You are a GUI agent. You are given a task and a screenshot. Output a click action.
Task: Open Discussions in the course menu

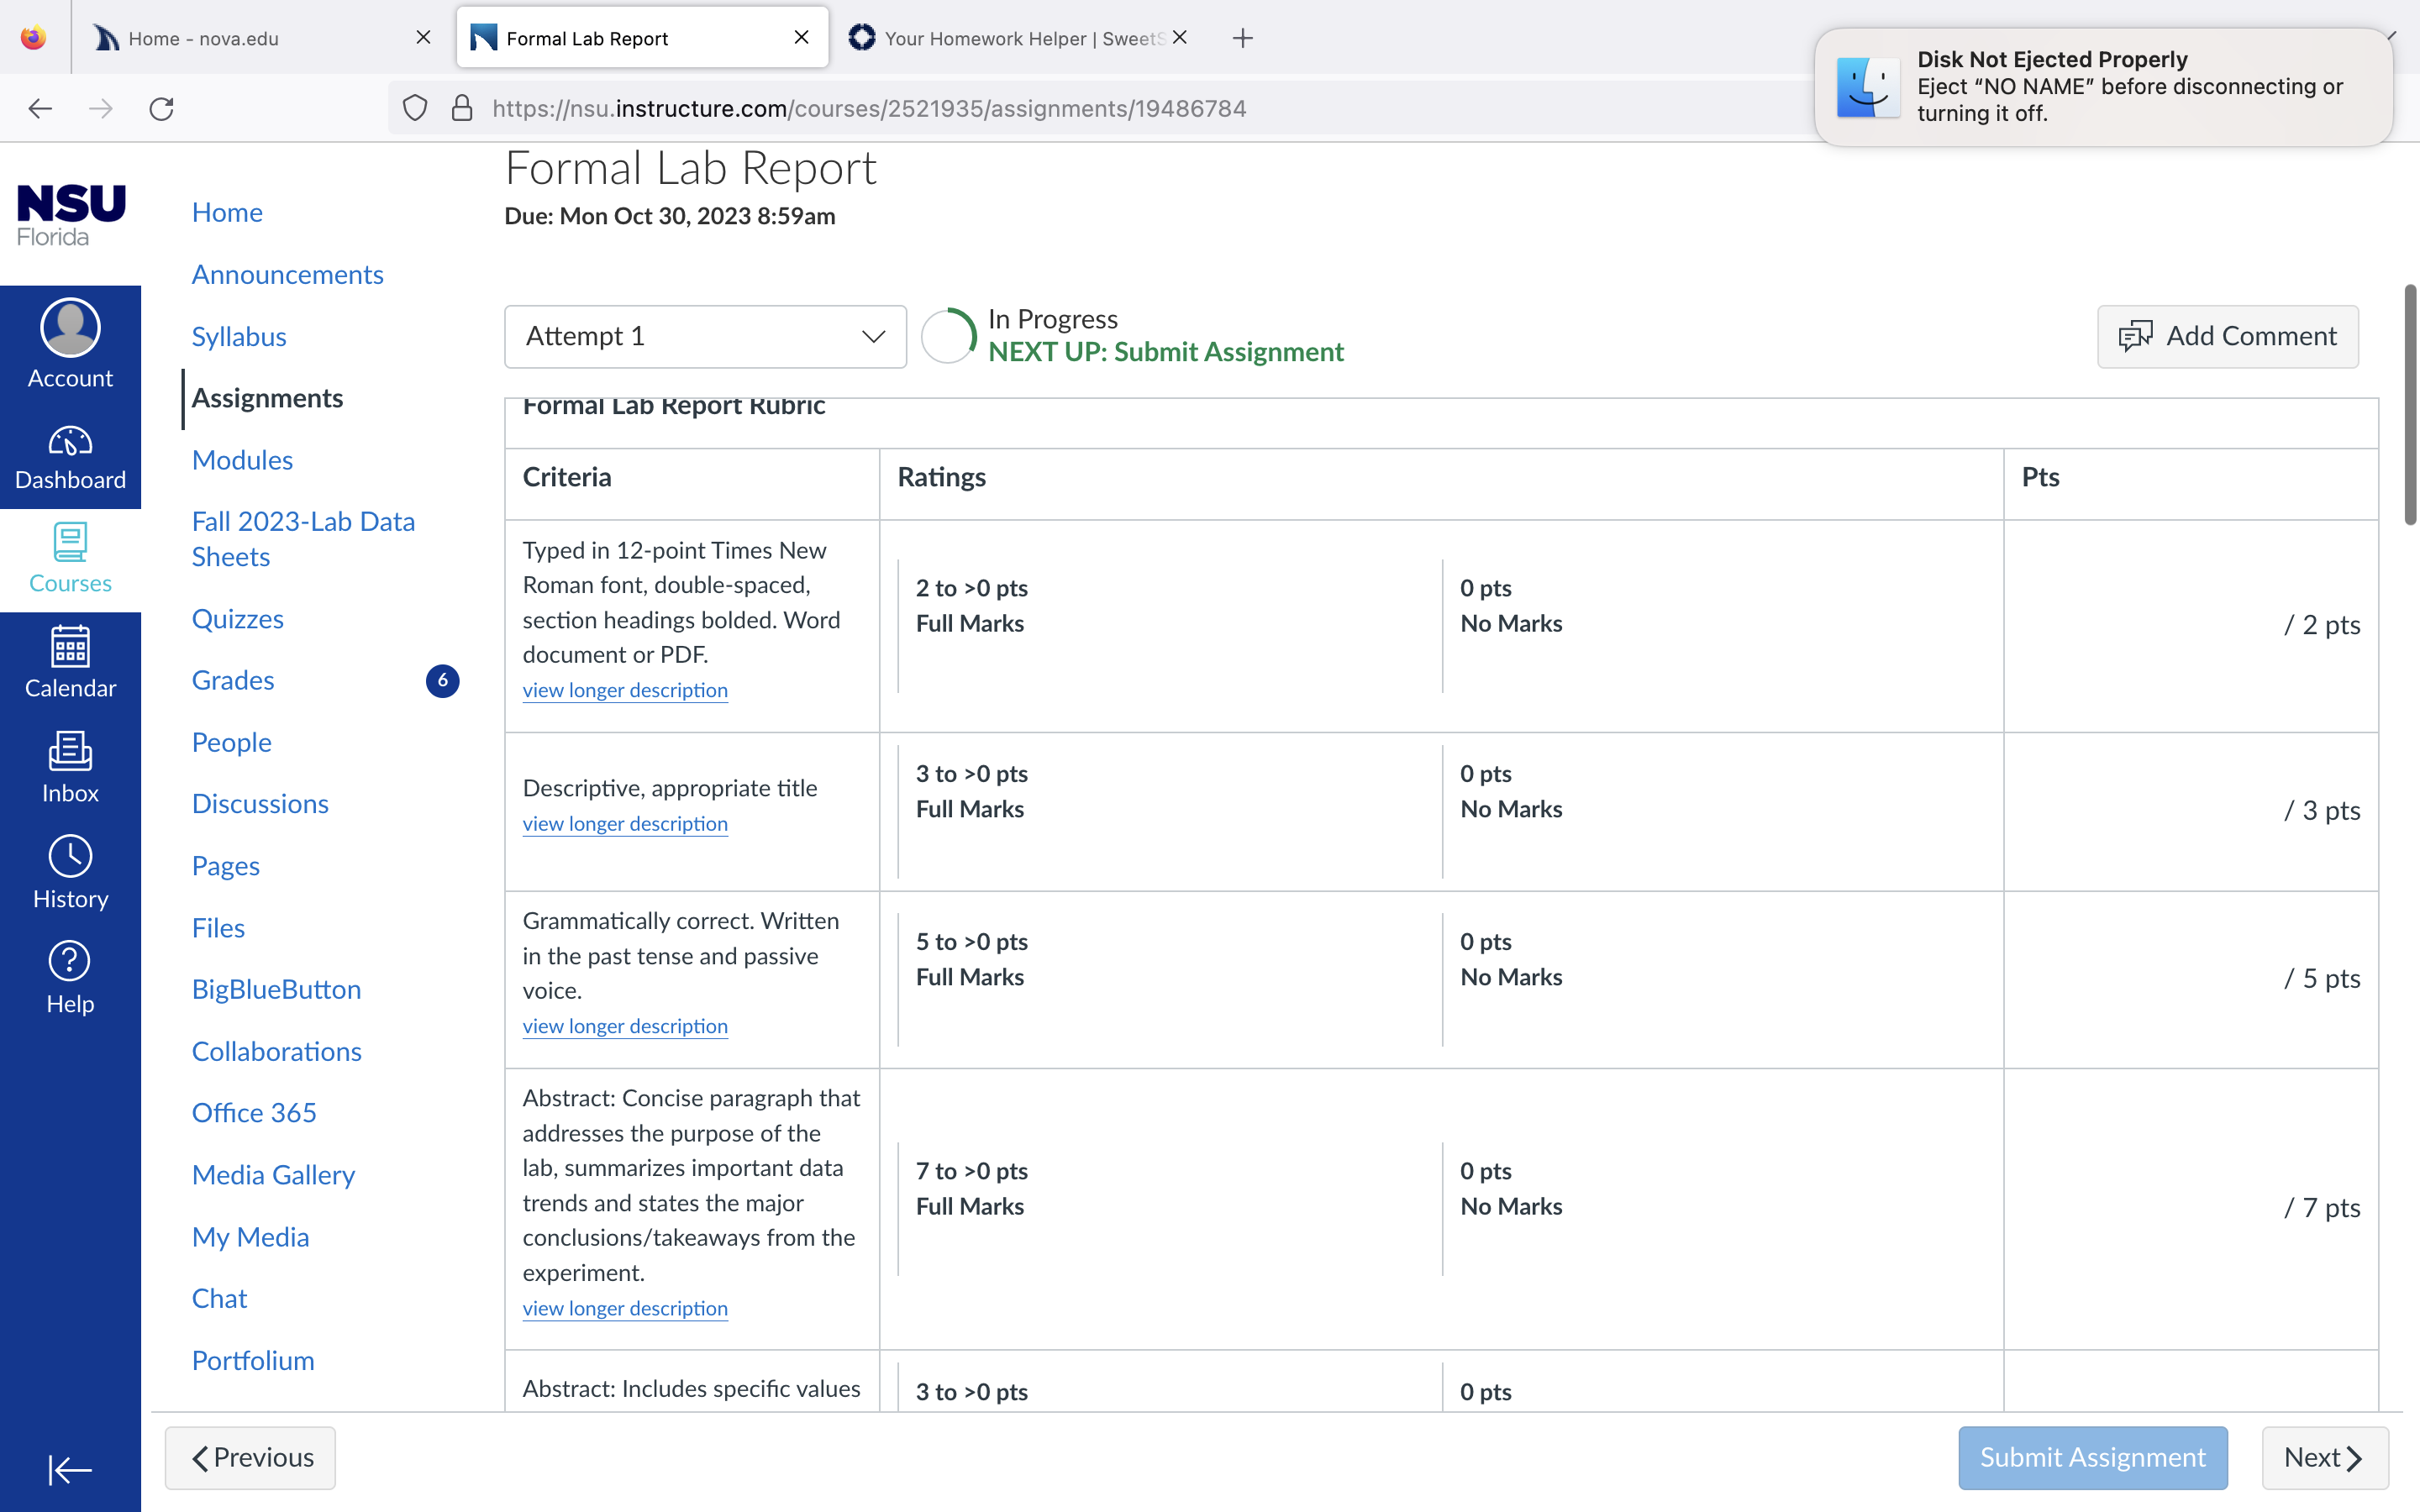(x=260, y=804)
